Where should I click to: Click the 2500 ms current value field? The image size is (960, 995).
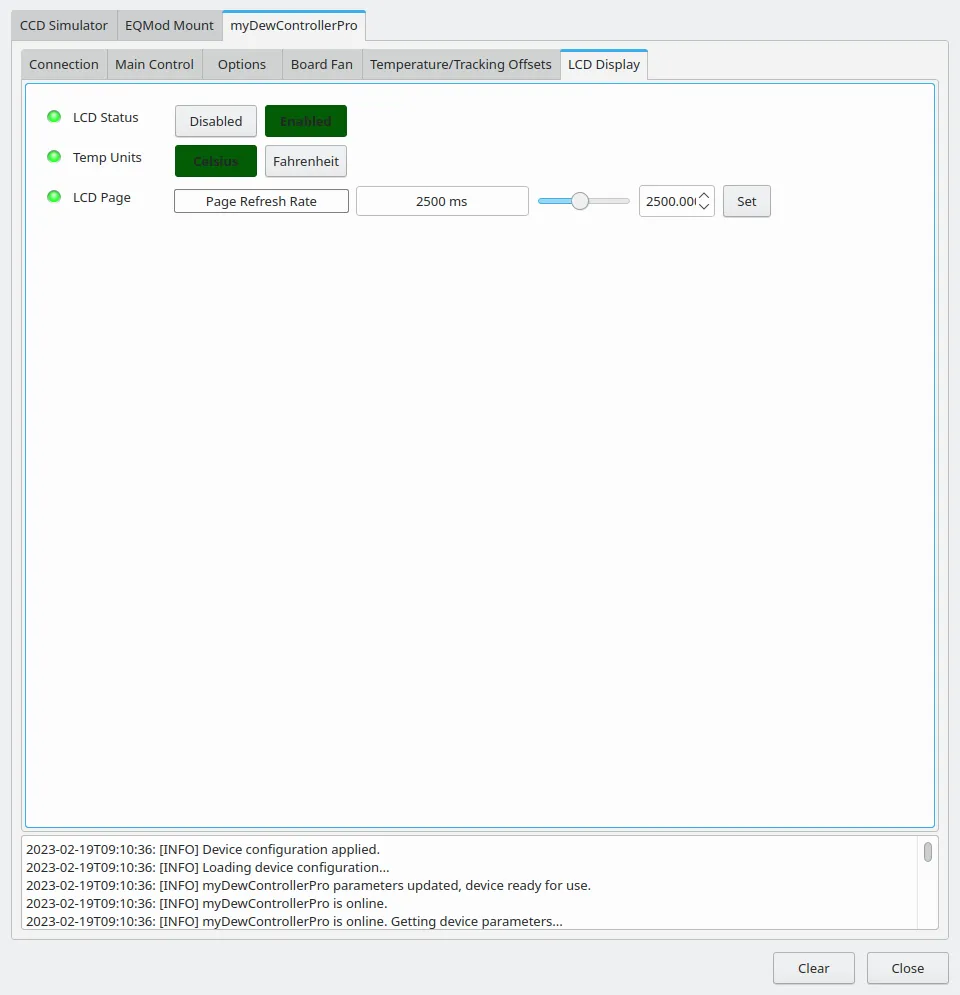pos(442,201)
